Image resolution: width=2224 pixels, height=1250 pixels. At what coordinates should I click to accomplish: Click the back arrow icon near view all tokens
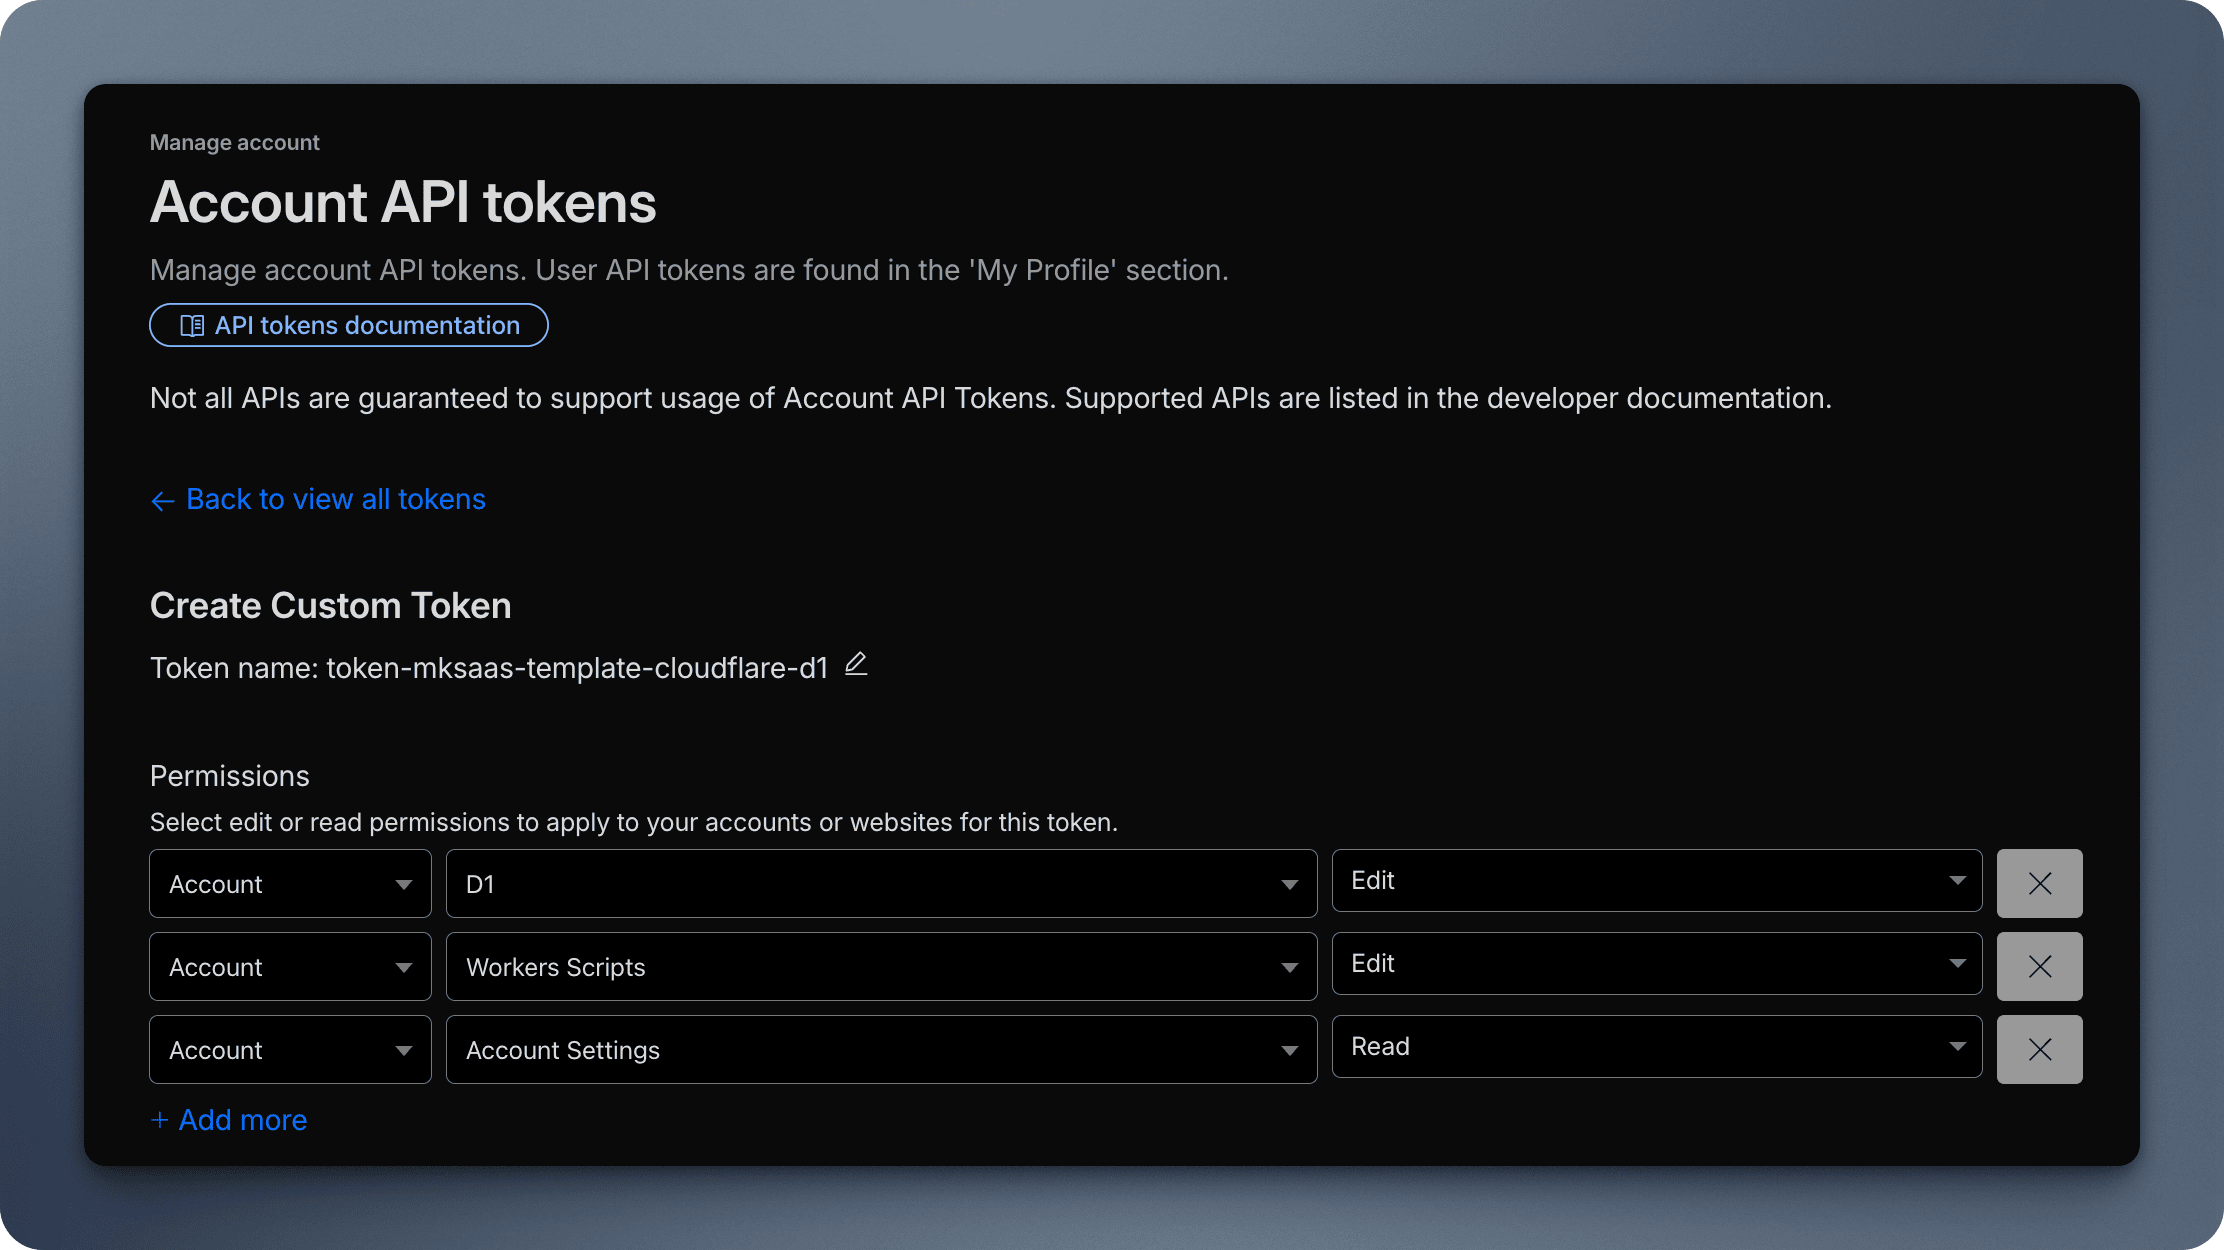click(x=163, y=500)
